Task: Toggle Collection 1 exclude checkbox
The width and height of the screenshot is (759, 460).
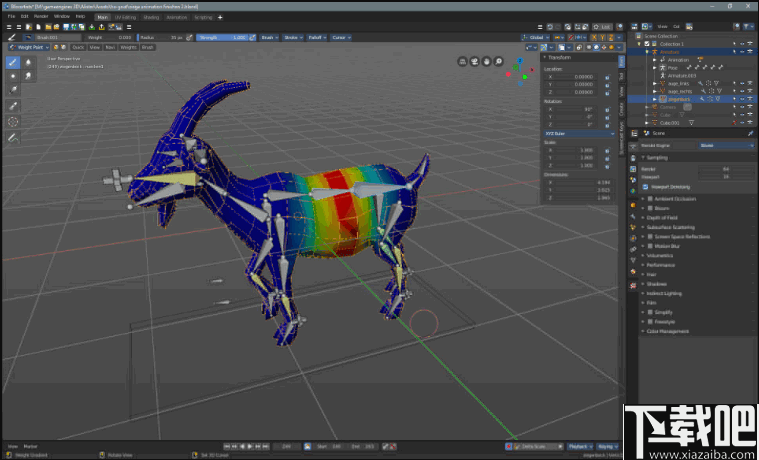Action: coord(647,44)
